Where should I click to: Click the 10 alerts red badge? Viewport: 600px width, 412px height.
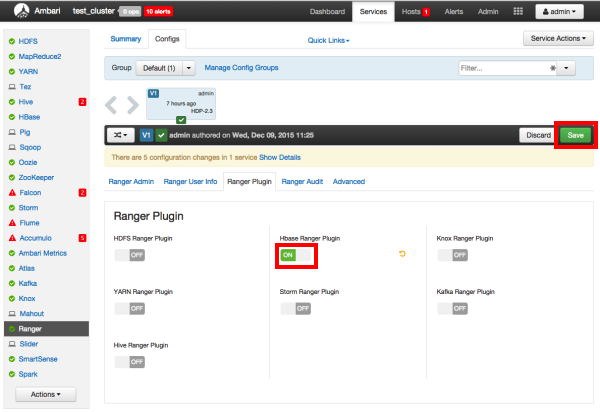click(x=158, y=11)
